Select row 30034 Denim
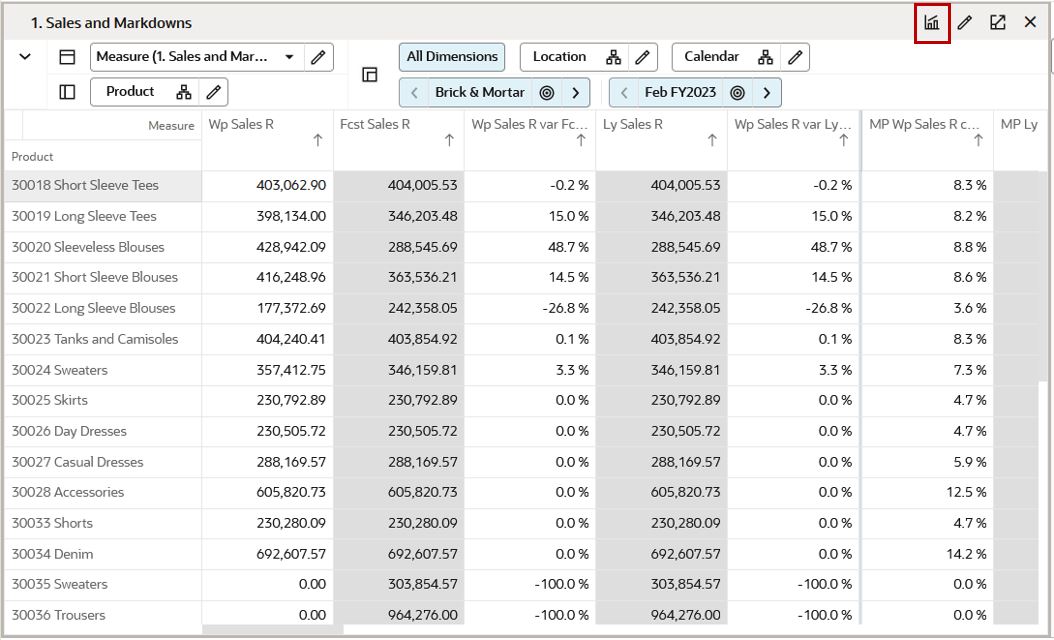This screenshot has height=640, width=1054. (x=103, y=555)
